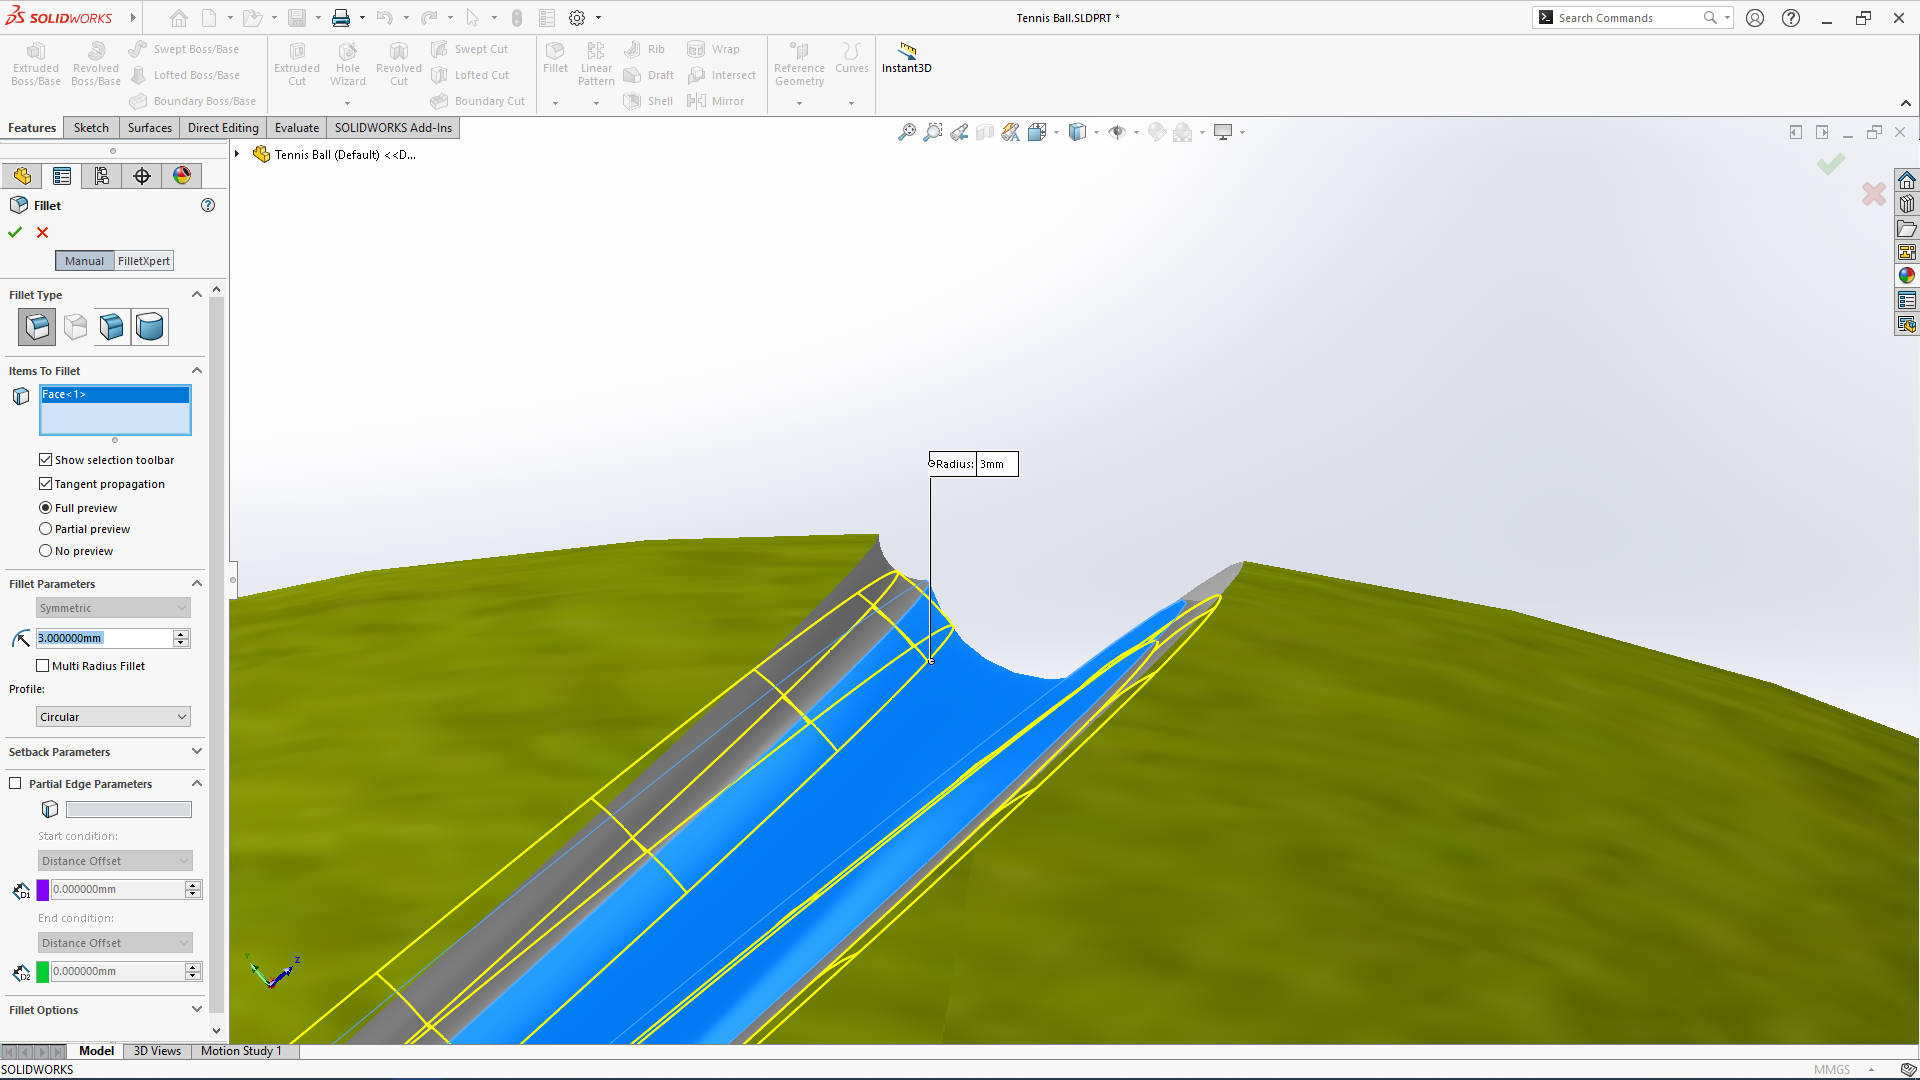Open the ConfigurationManager tab icon

[102, 176]
